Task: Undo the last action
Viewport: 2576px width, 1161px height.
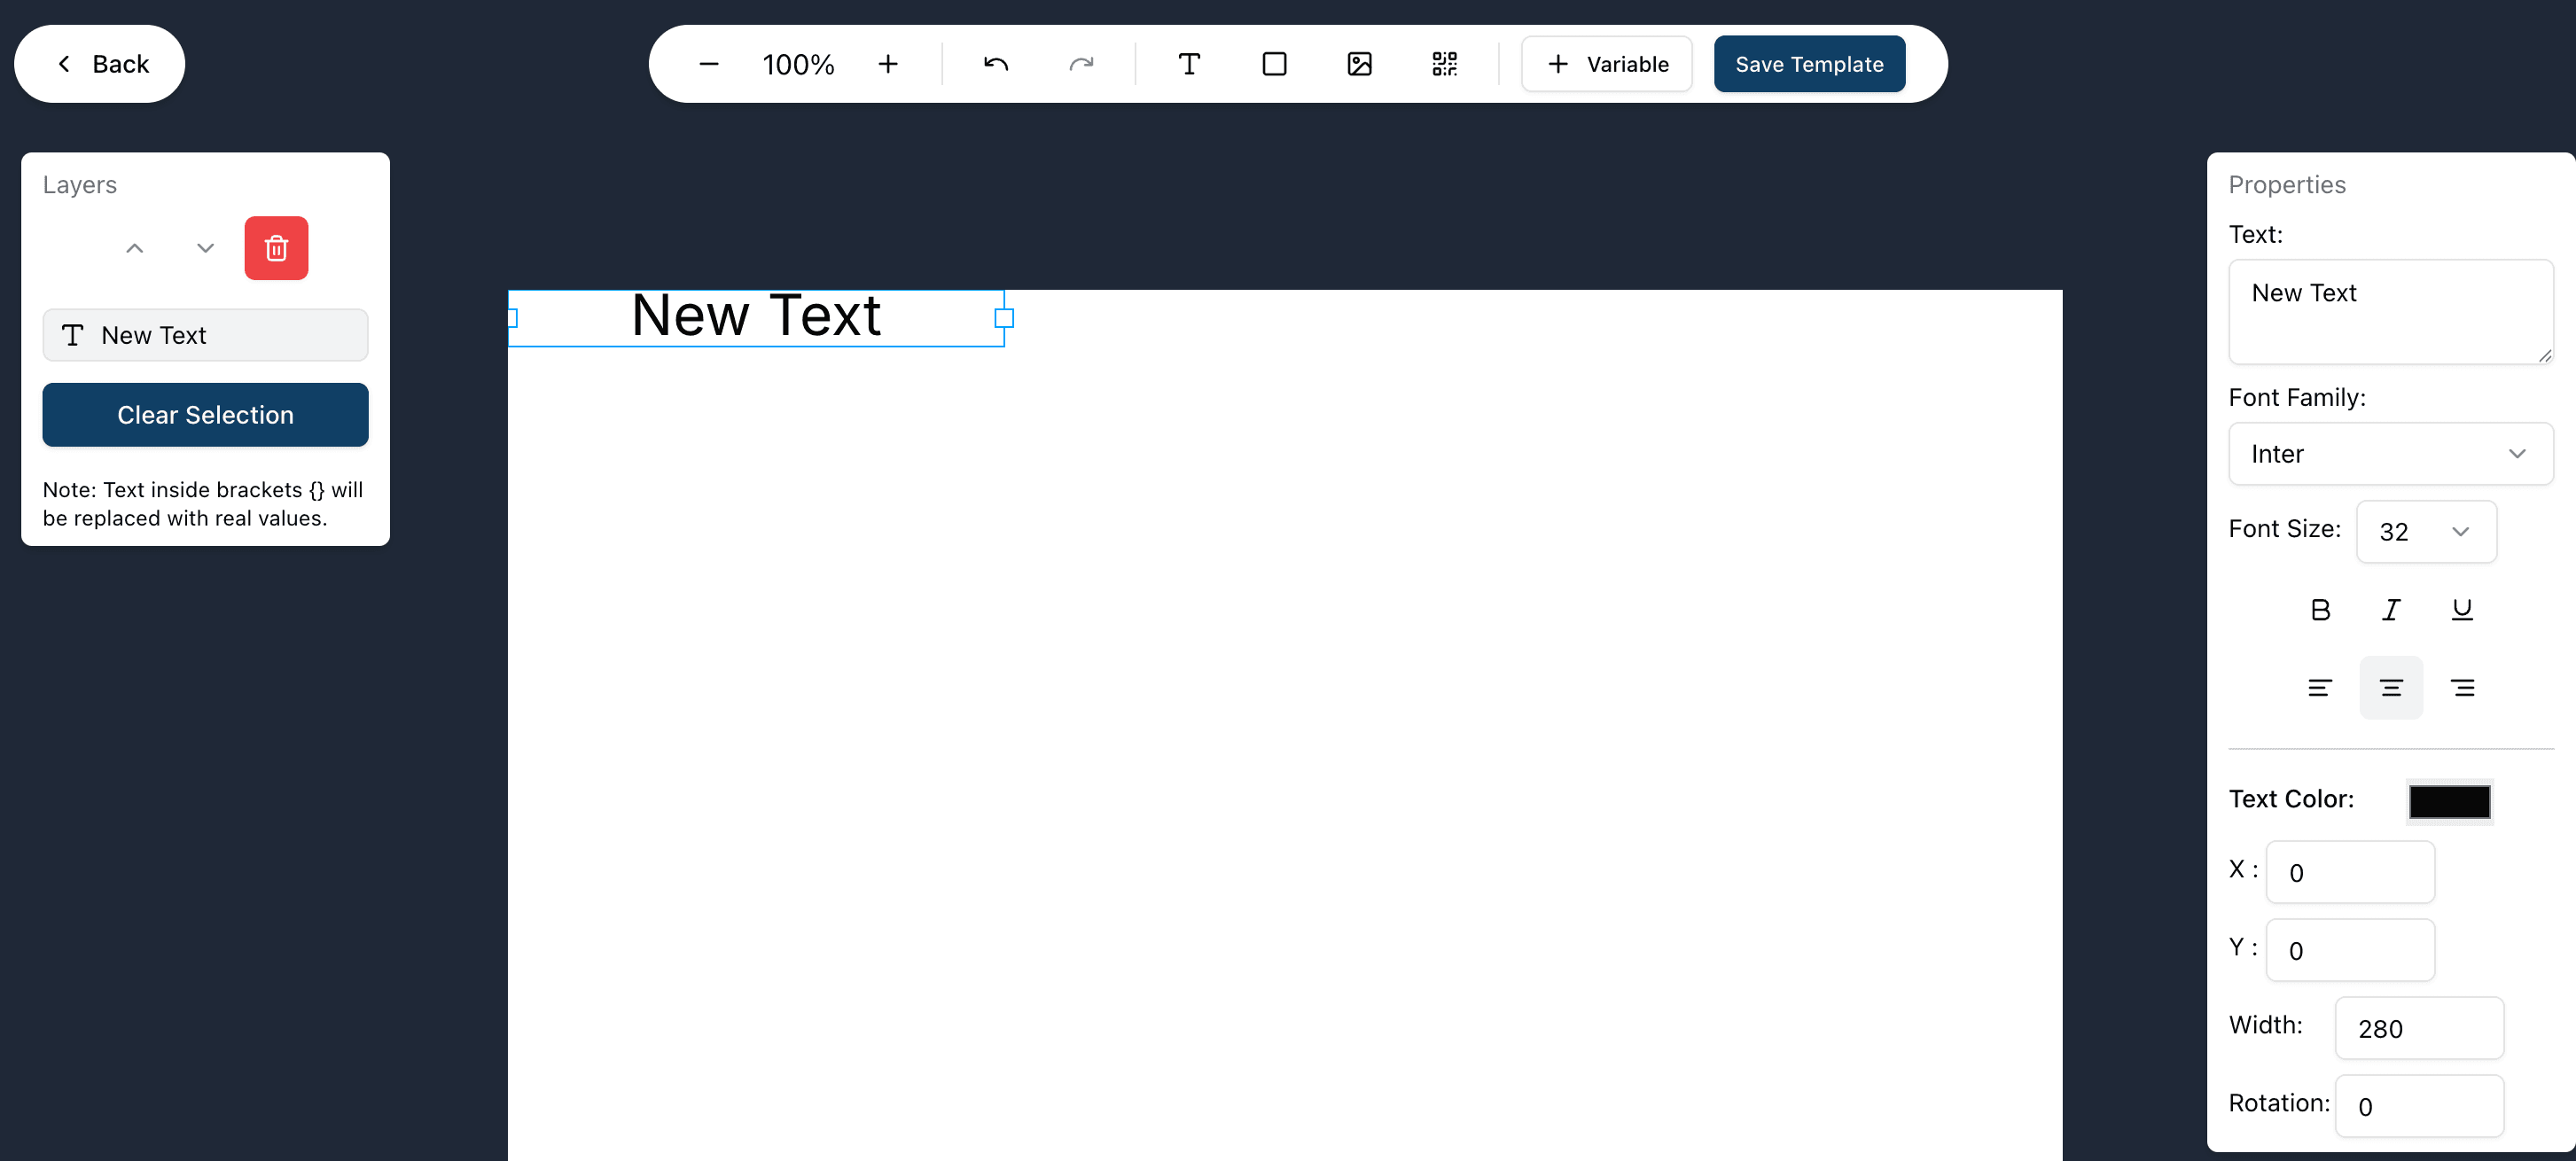Action: [x=996, y=63]
